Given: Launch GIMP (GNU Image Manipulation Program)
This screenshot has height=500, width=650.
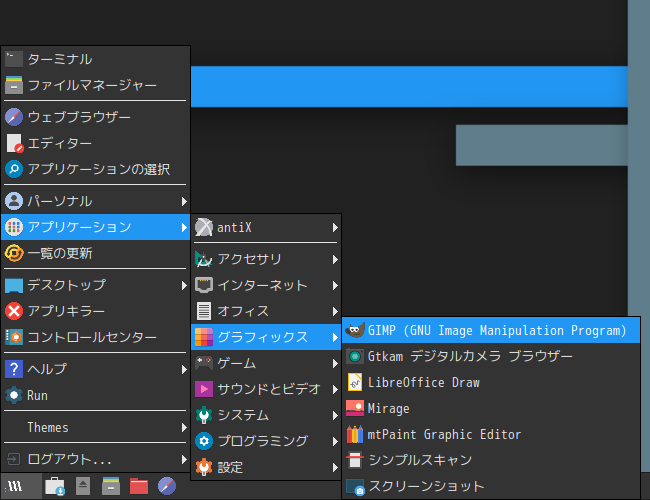Looking at the screenshot, I should [491, 330].
